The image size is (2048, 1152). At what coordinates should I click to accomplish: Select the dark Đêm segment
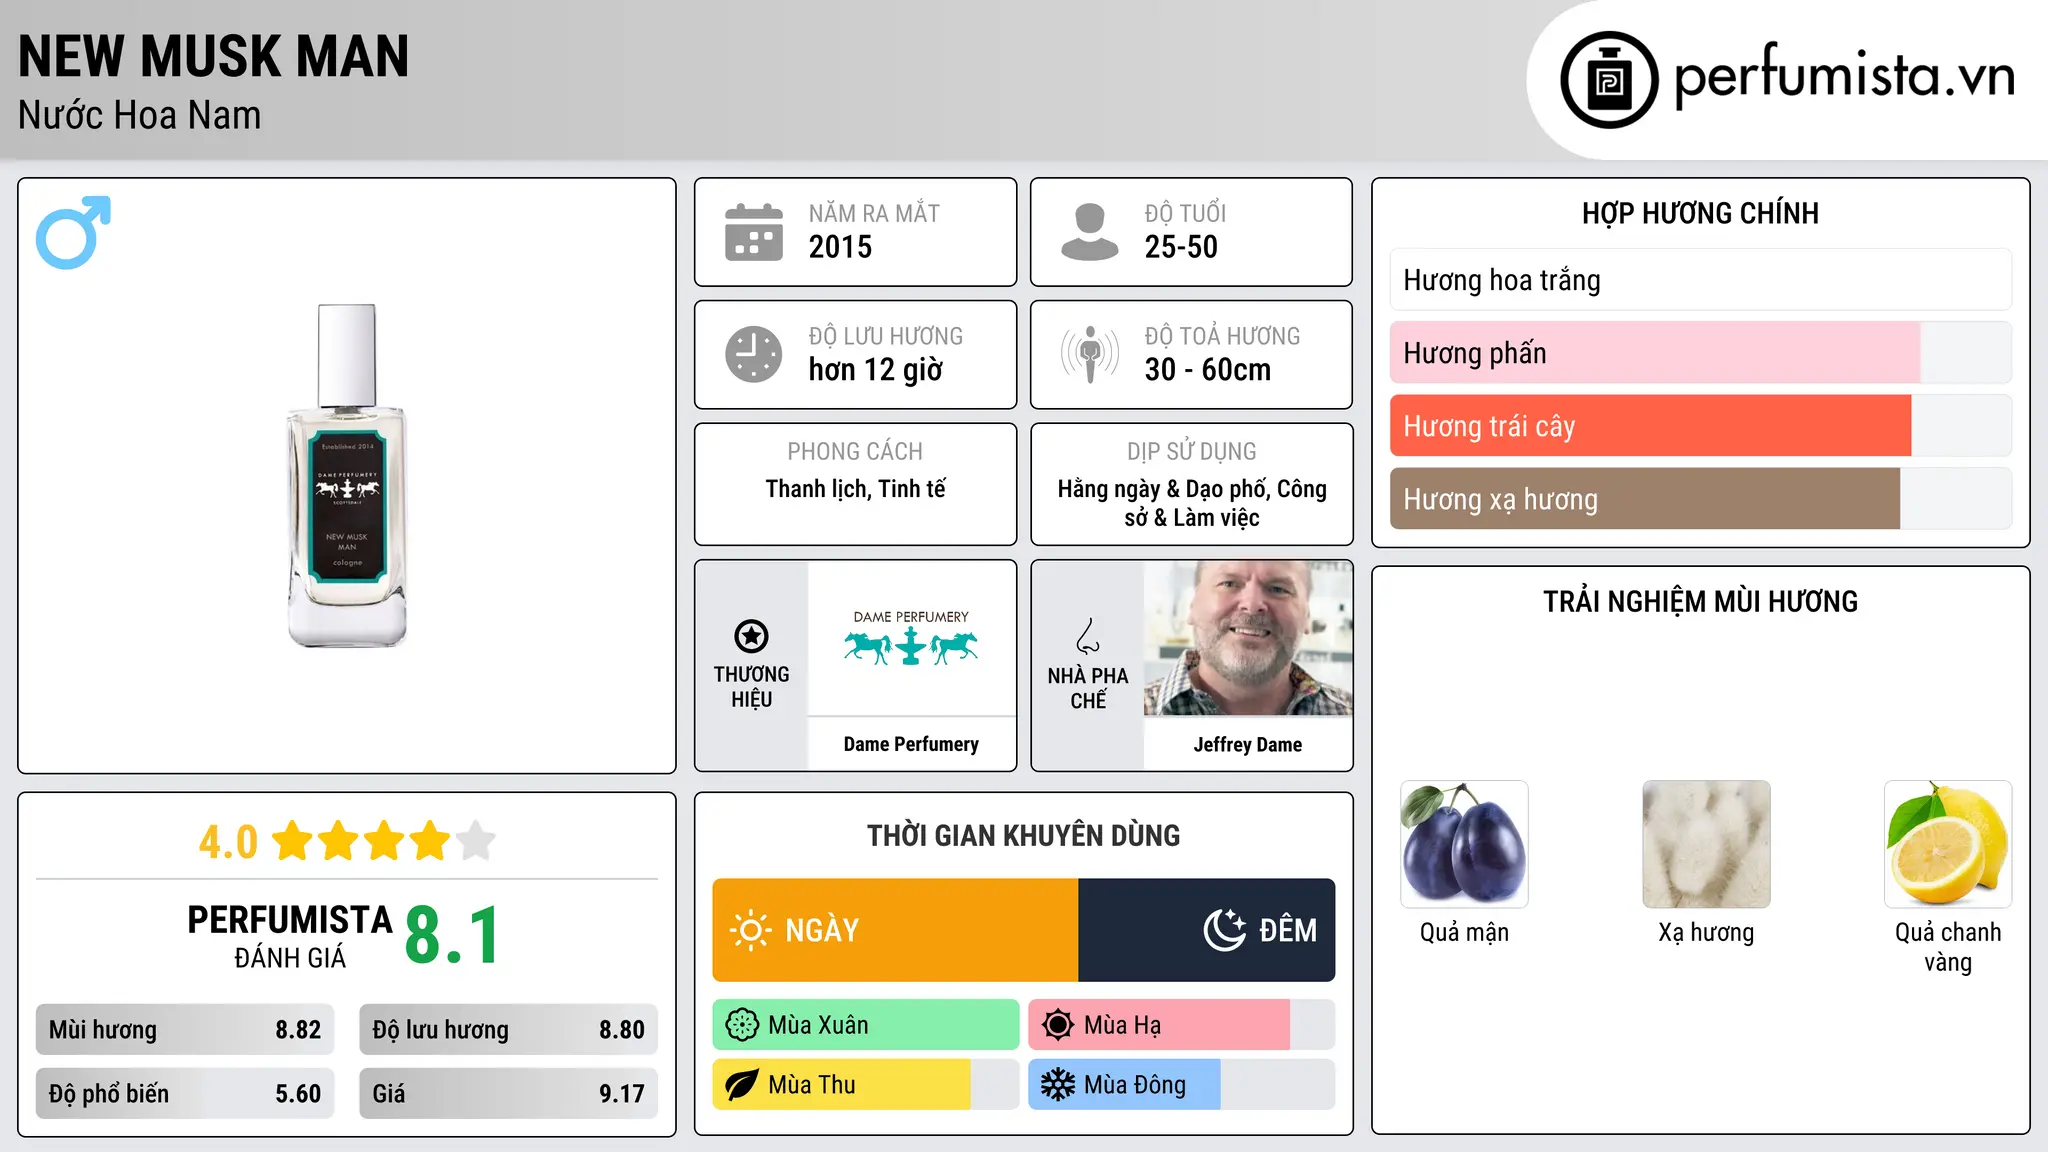click(1207, 930)
